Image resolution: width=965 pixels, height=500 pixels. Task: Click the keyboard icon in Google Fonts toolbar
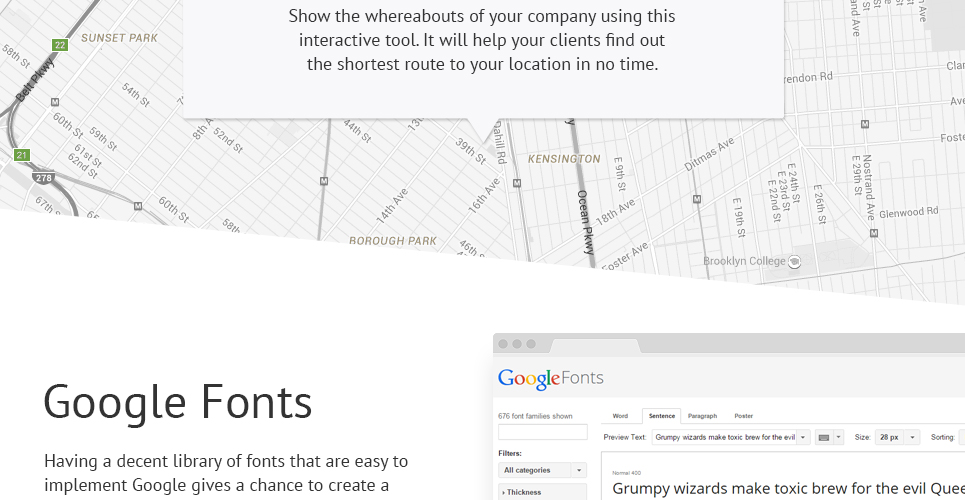tap(823, 438)
